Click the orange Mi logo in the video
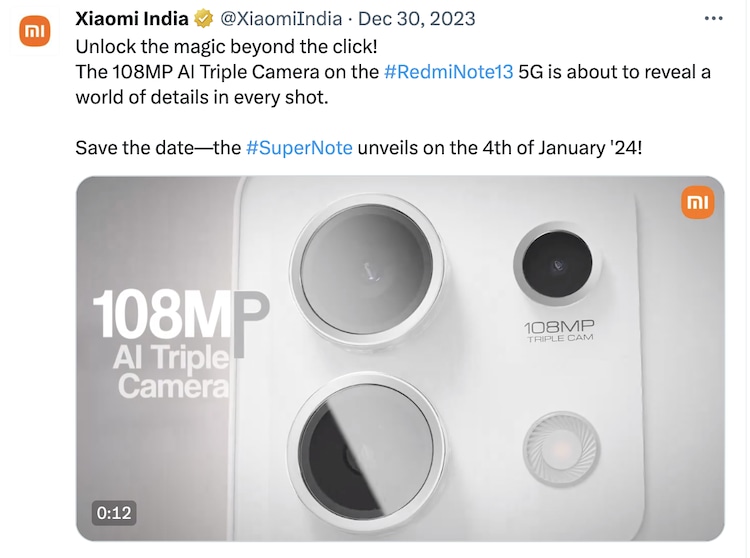 point(697,202)
